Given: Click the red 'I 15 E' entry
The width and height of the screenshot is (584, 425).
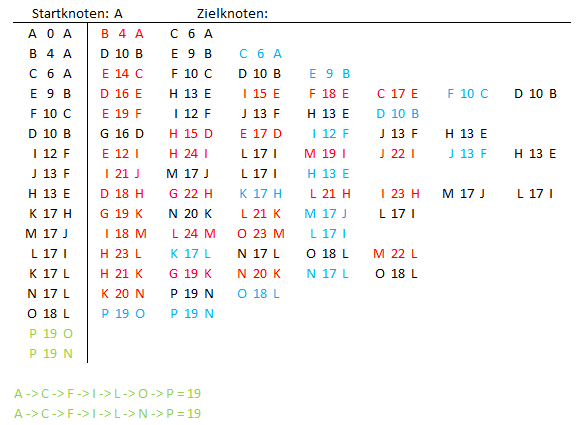Looking at the screenshot, I should point(261,94).
